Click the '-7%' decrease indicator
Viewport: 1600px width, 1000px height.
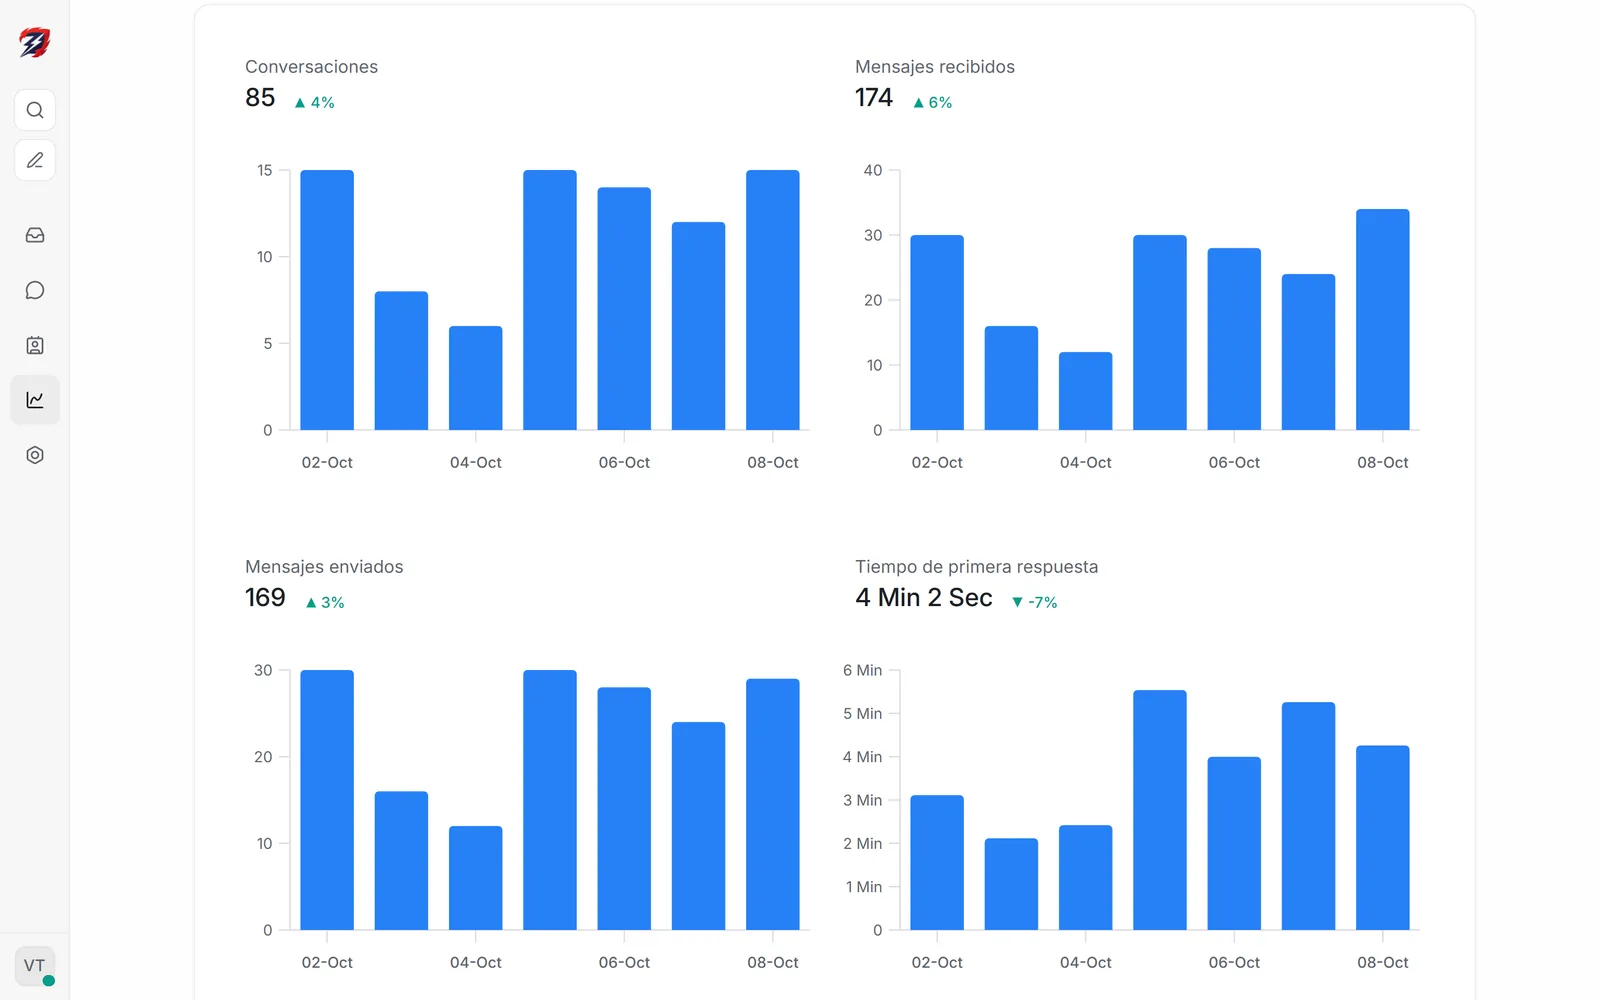point(1034,602)
